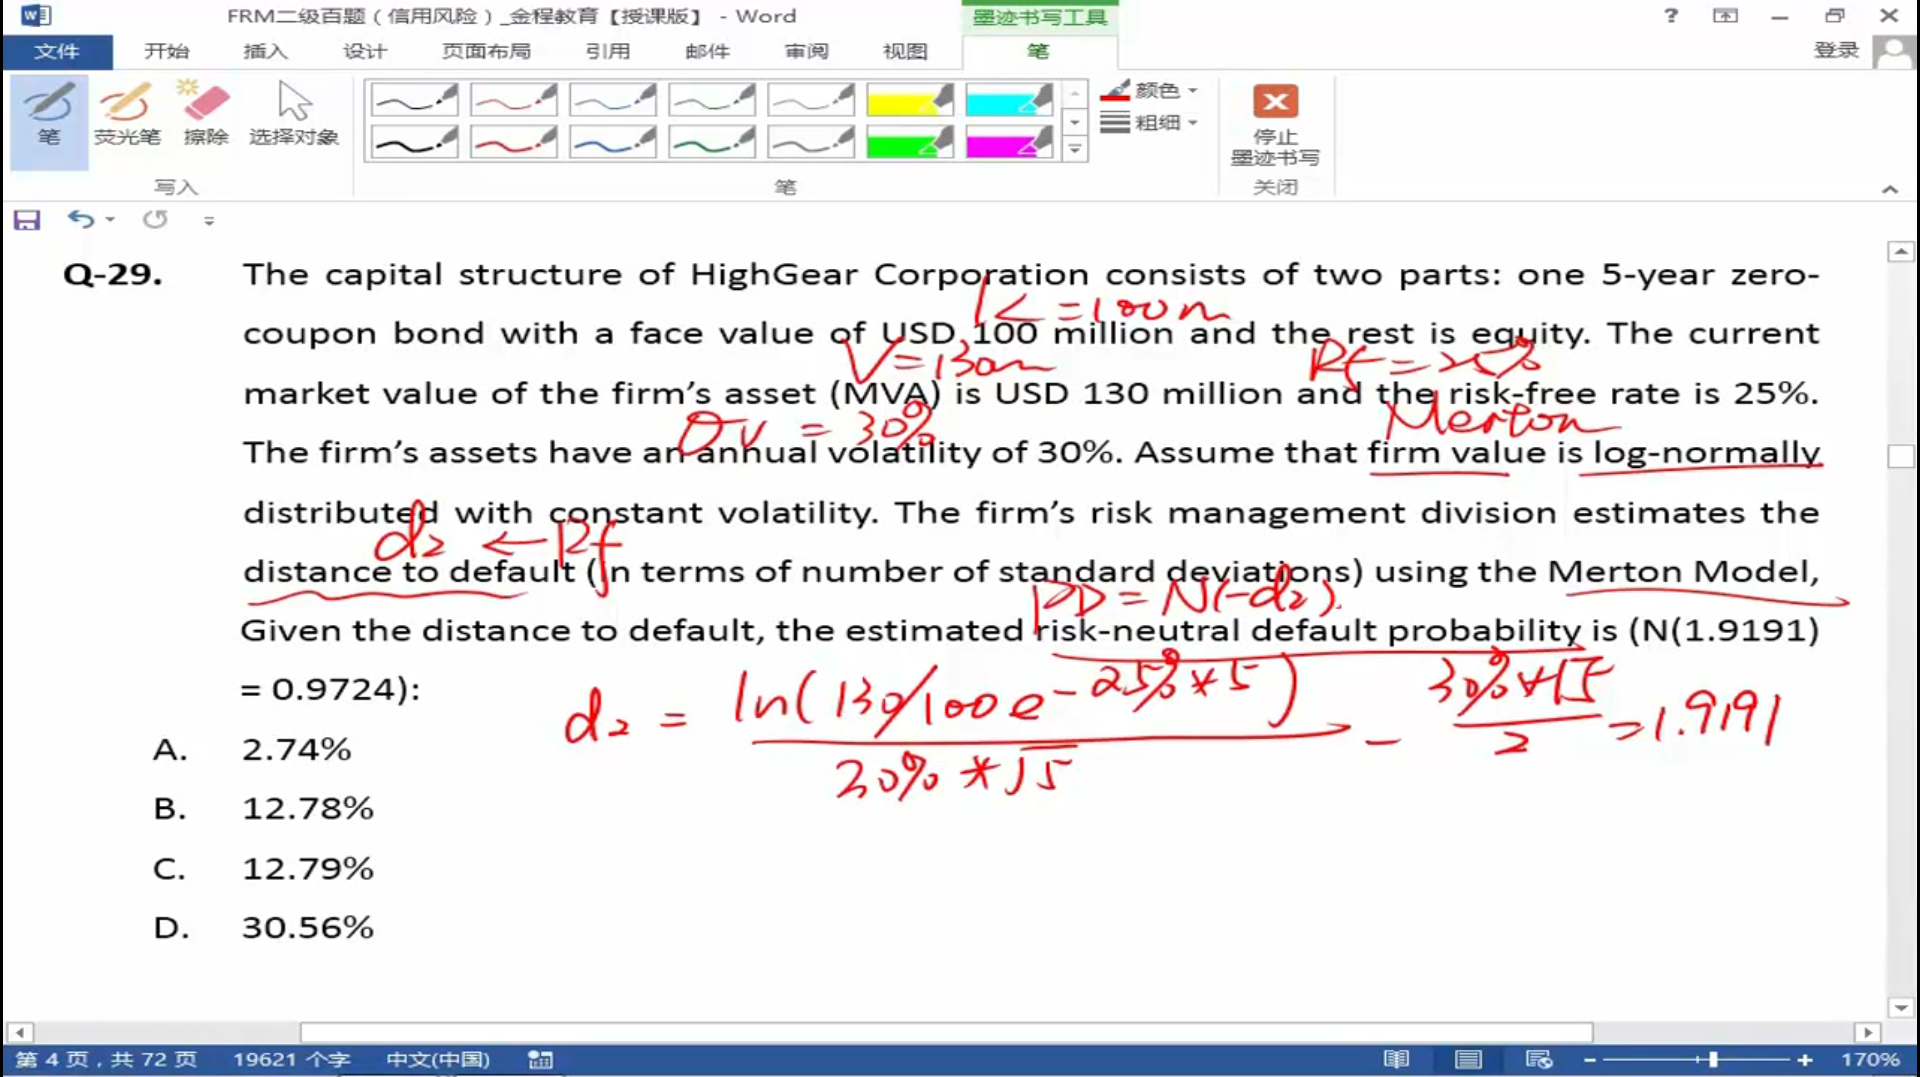
Task: Pick the blue thick pen in bottom row
Action: click(612, 142)
